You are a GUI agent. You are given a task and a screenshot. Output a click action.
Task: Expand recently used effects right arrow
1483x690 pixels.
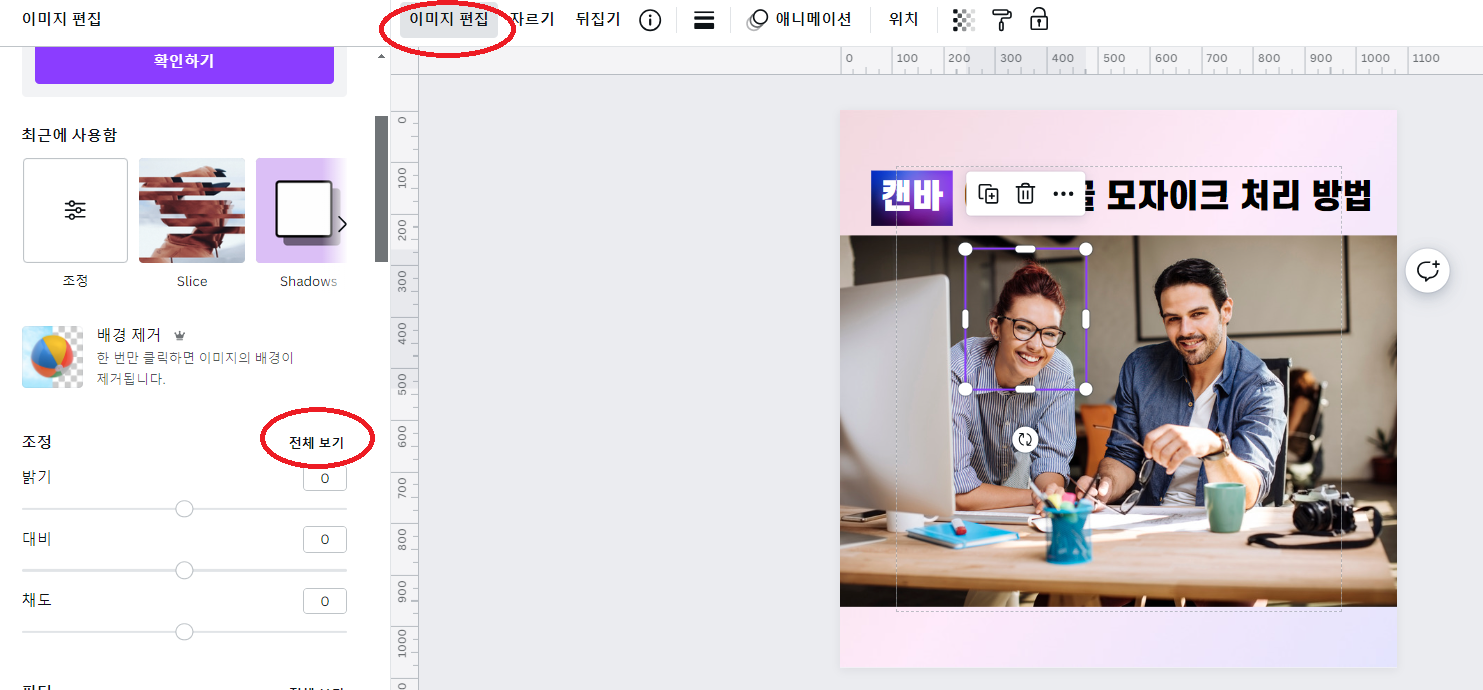click(342, 224)
